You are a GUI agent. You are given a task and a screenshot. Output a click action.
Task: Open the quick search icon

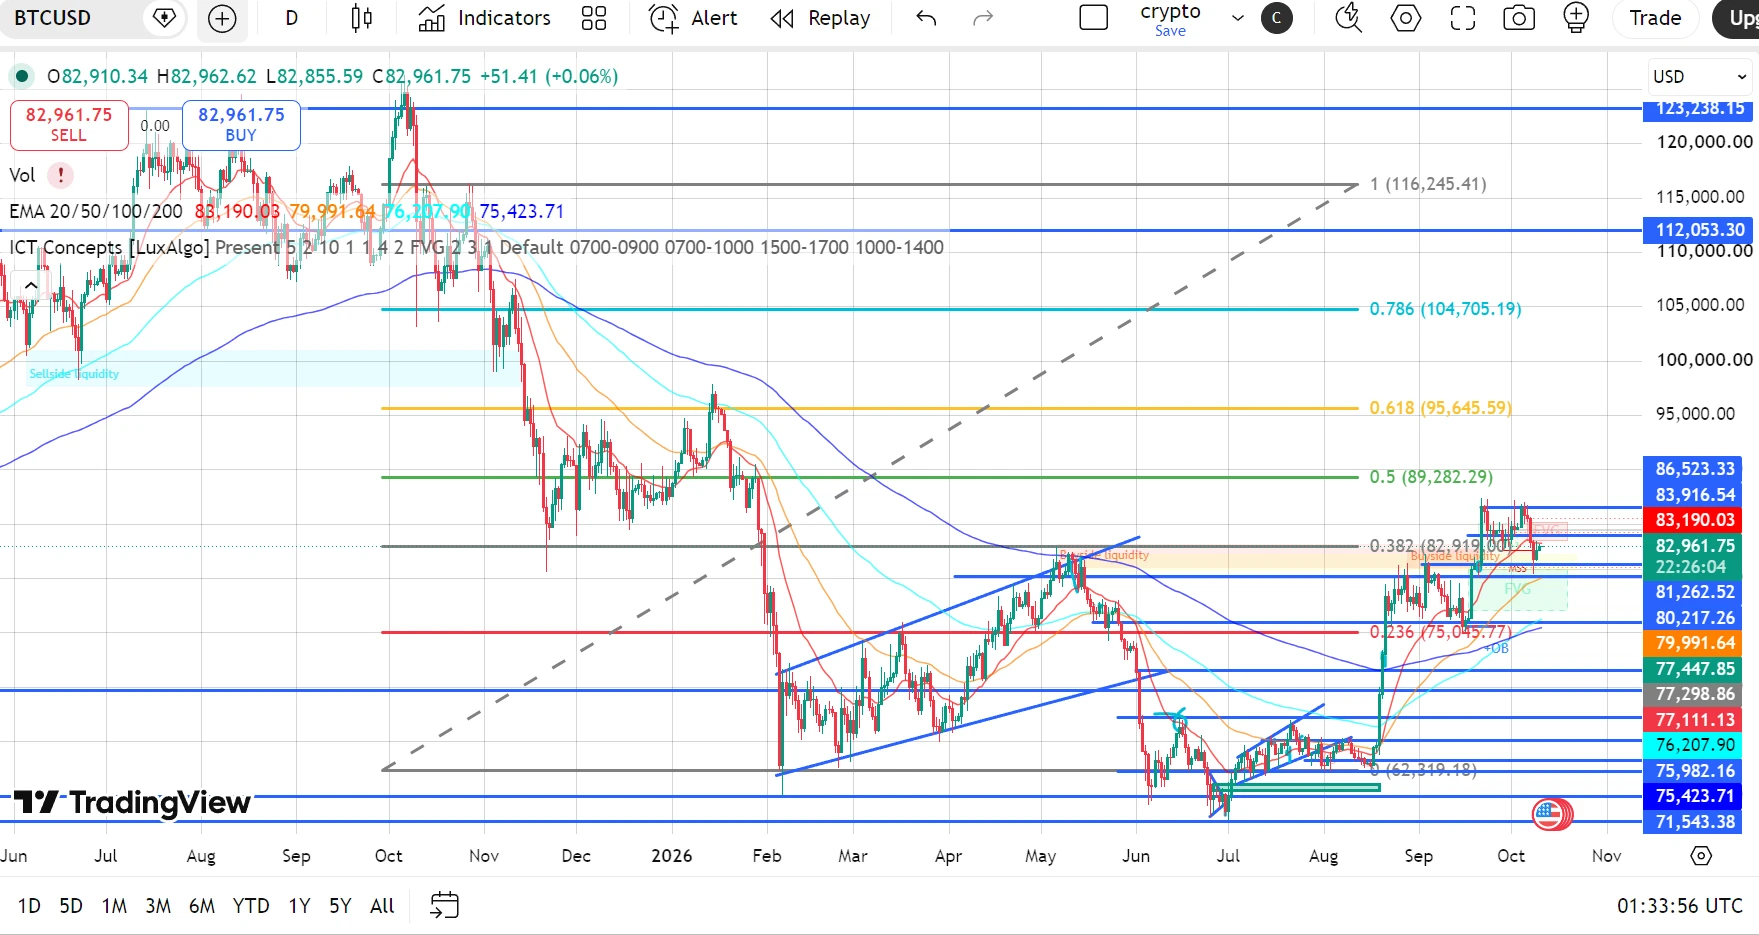click(x=1349, y=18)
